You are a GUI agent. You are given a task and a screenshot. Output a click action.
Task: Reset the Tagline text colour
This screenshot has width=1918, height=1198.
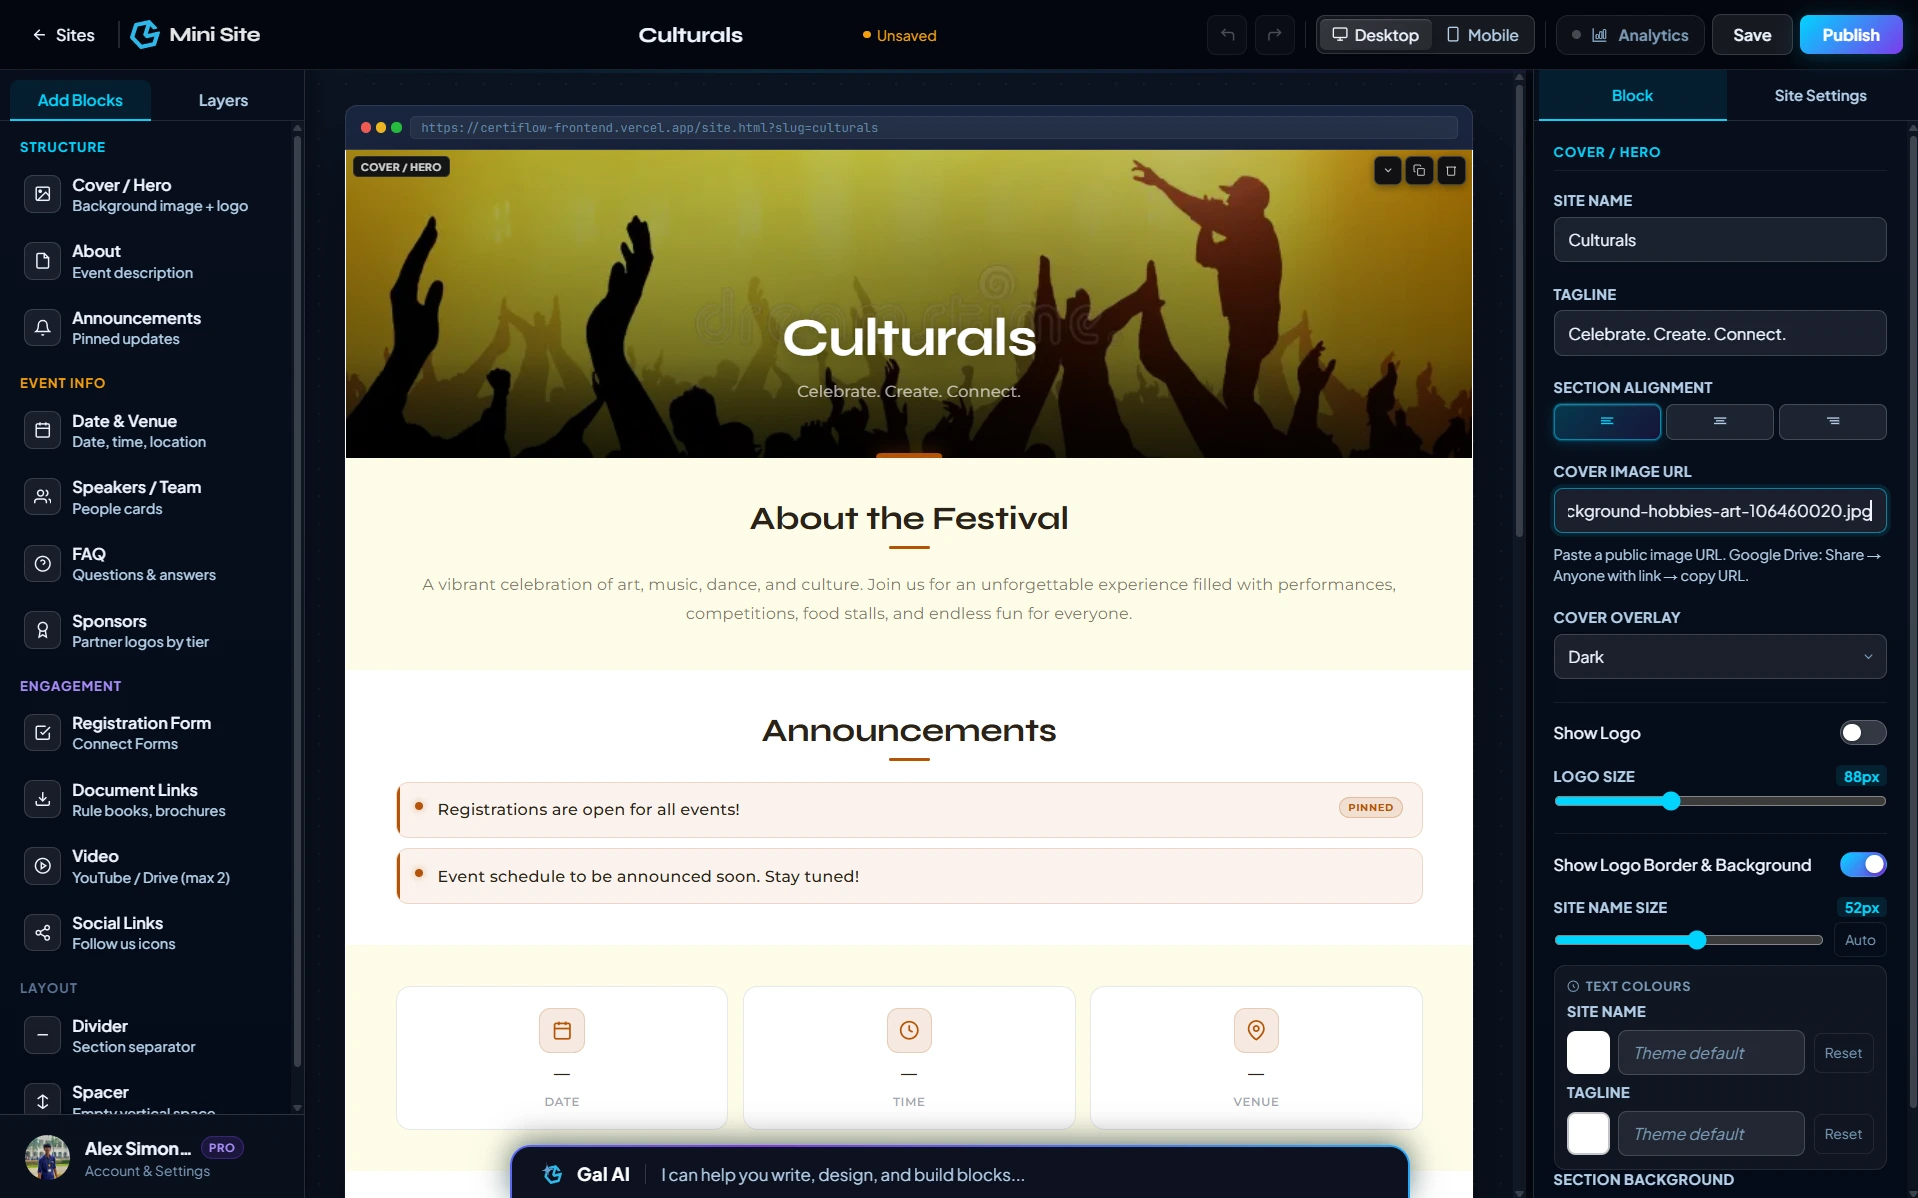(x=1843, y=1134)
